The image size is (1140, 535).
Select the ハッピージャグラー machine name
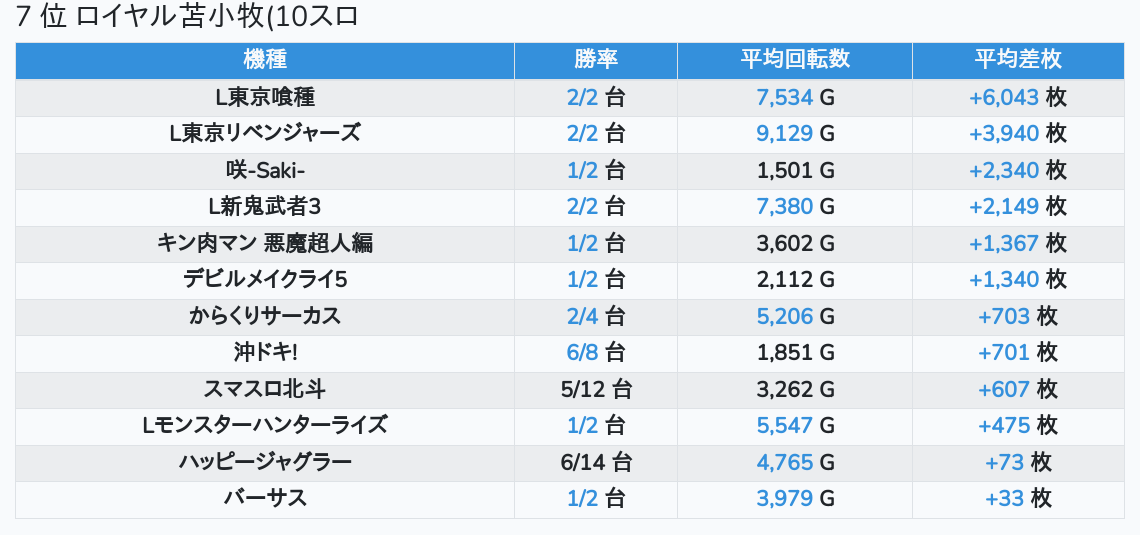click(x=265, y=462)
